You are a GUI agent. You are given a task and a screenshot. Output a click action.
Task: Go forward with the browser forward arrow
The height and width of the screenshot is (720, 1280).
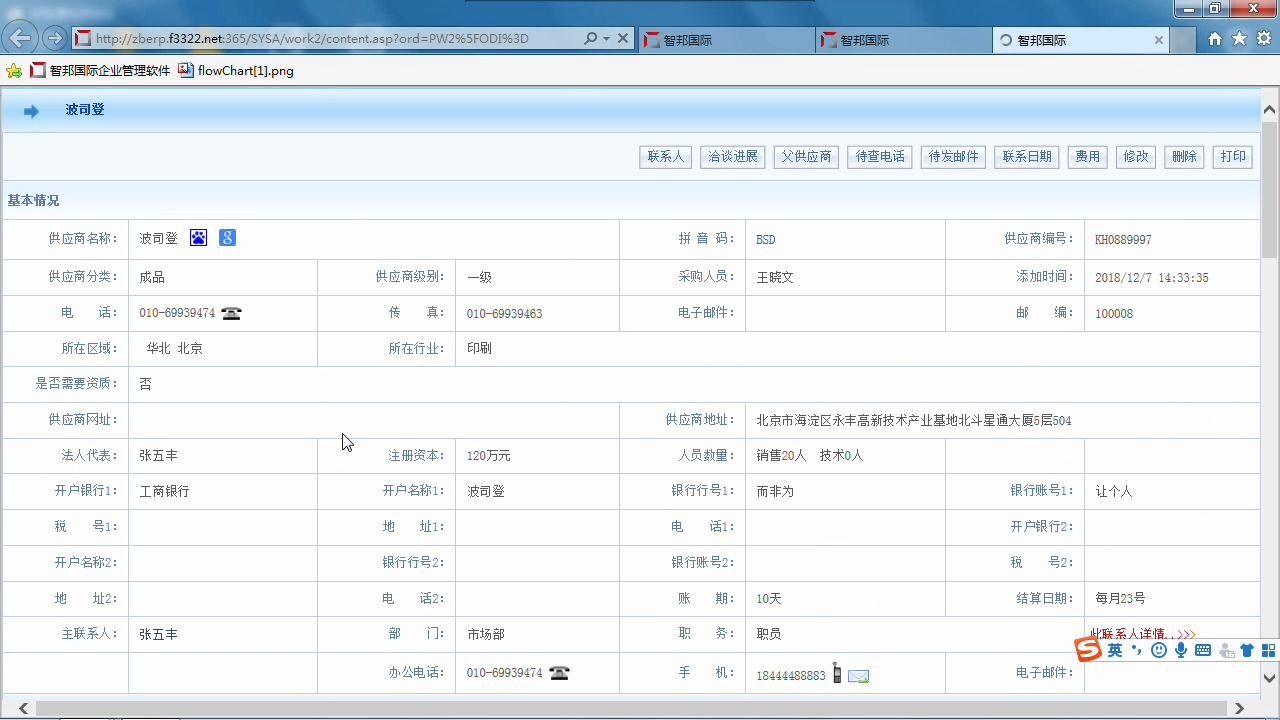pos(55,39)
